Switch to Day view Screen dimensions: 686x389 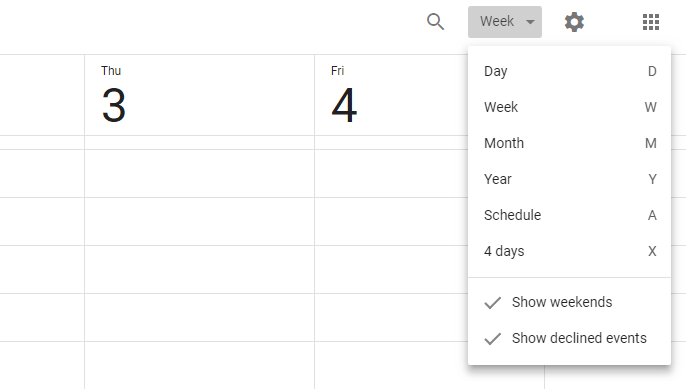pyautogui.click(x=569, y=71)
